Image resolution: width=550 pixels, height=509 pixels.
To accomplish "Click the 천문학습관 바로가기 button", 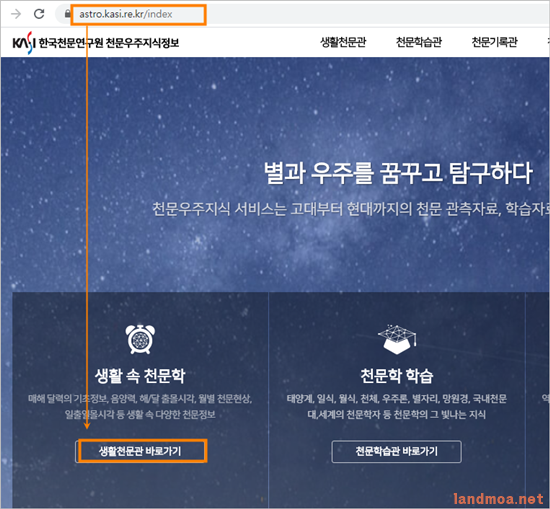I will (396, 451).
